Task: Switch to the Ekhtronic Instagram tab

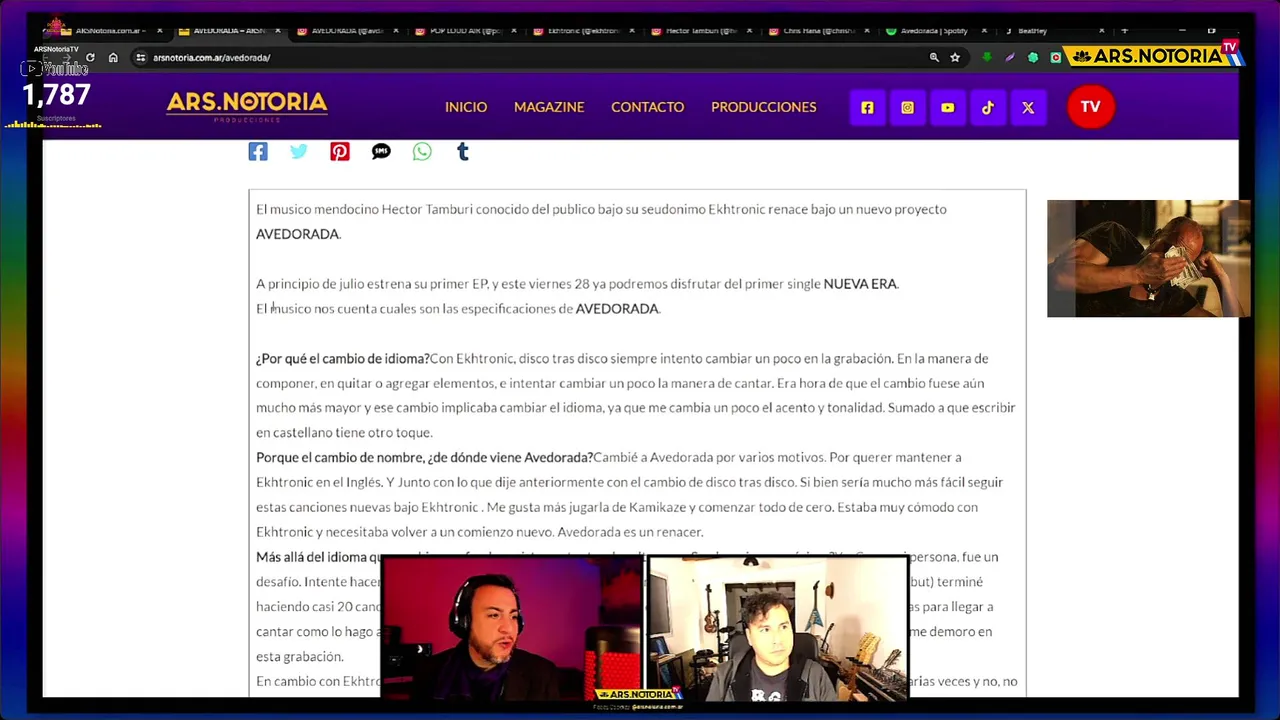Action: click(583, 31)
